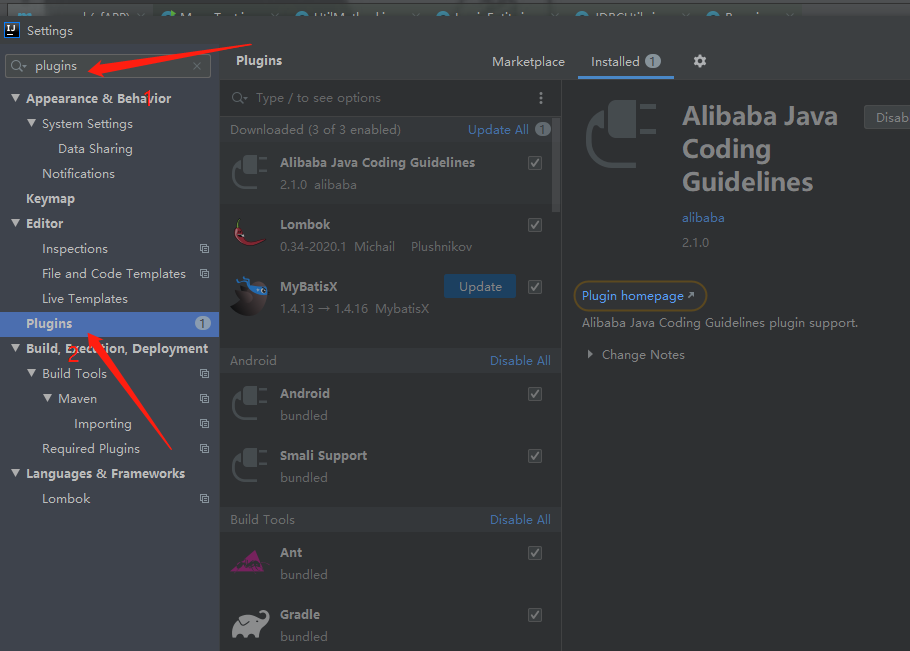Click the project icon beside Maven
Viewport: 910px width, 651px height.
click(204, 398)
